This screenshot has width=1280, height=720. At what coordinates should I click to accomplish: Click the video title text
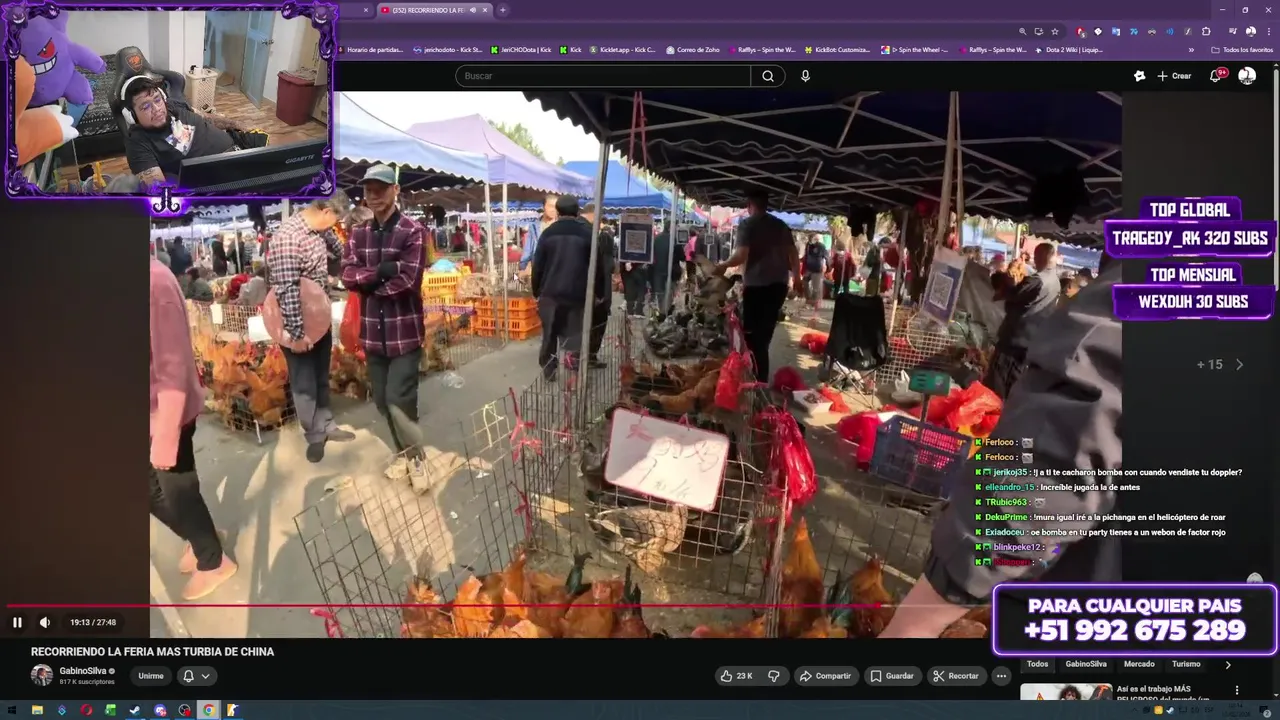(152, 652)
